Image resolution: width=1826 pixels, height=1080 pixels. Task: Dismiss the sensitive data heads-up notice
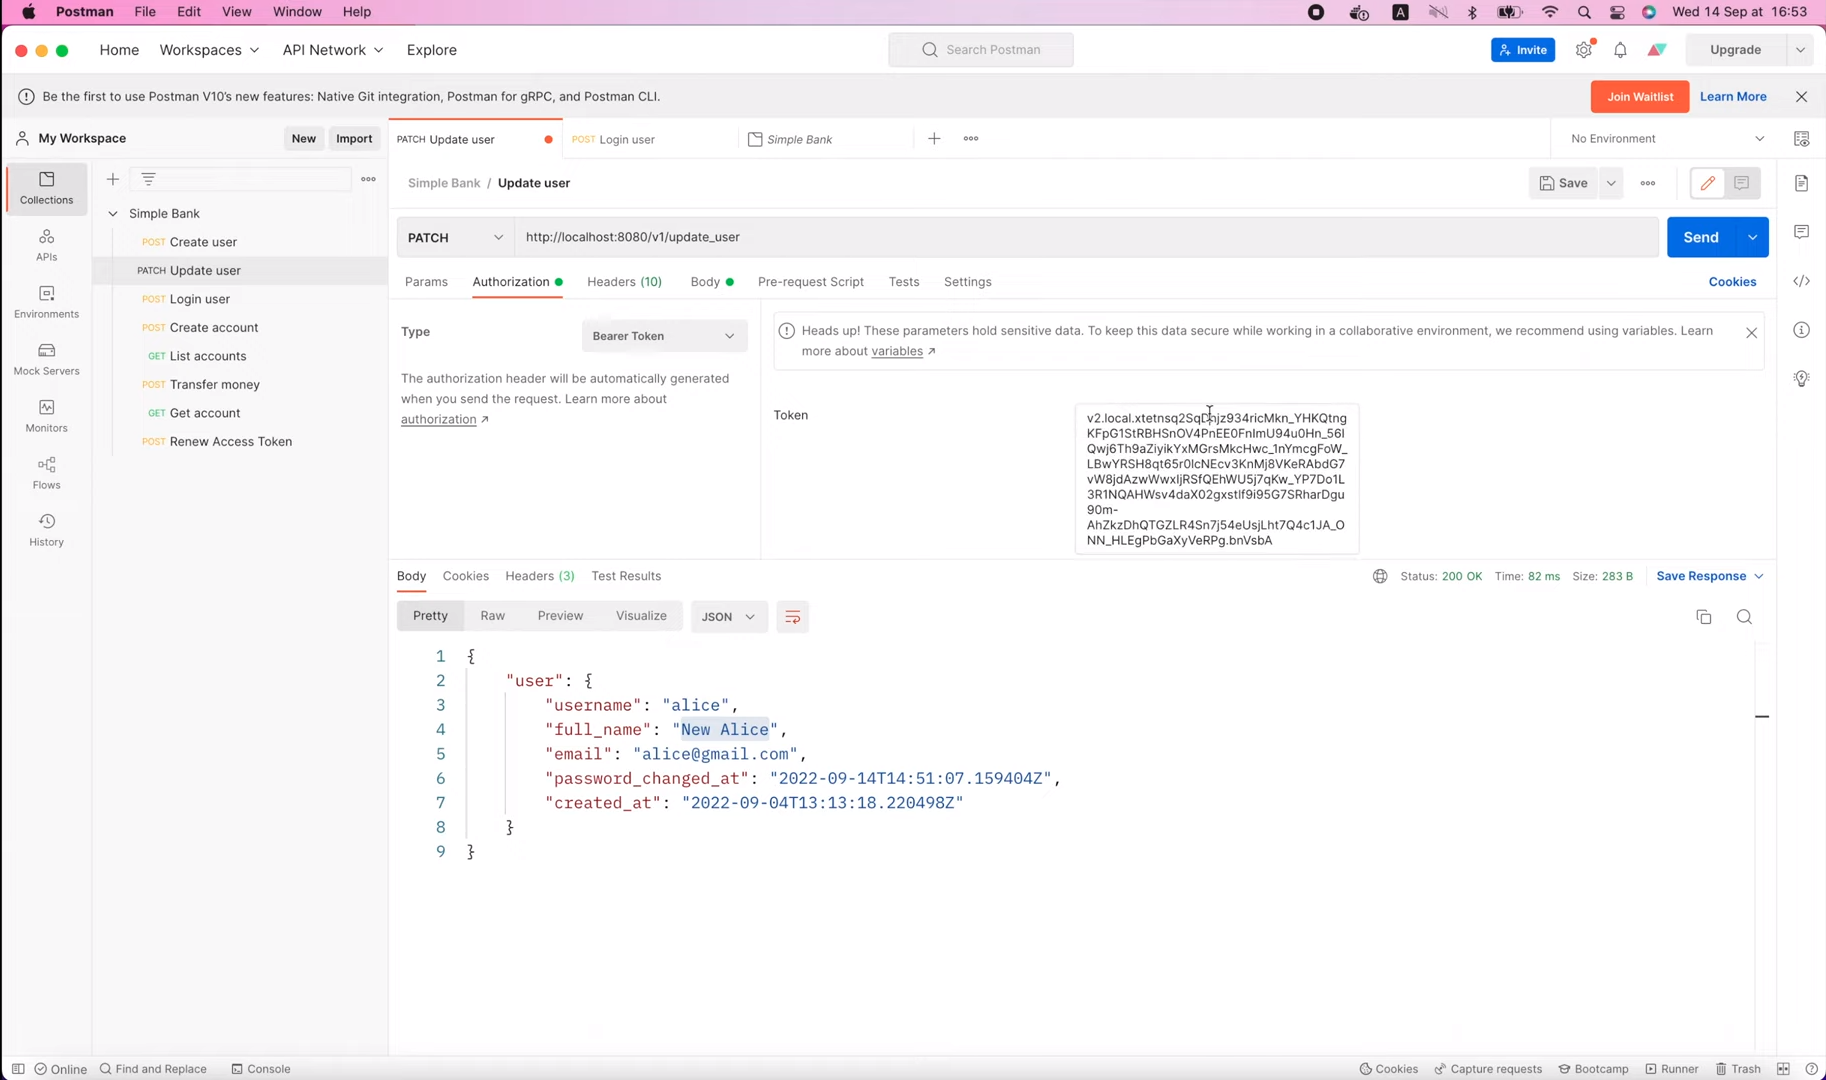click(1751, 333)
